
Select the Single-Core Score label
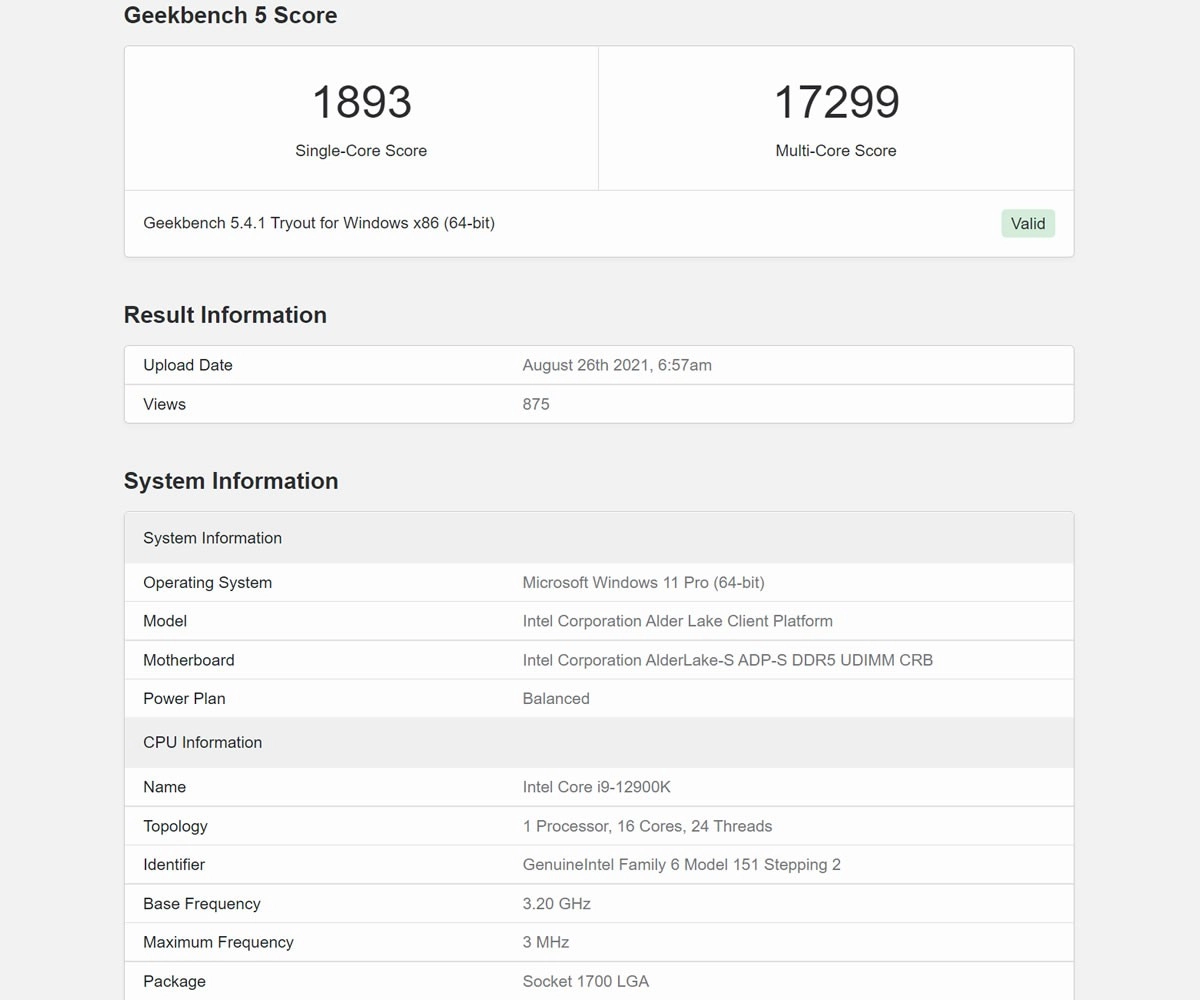click(x=361, y=151)
